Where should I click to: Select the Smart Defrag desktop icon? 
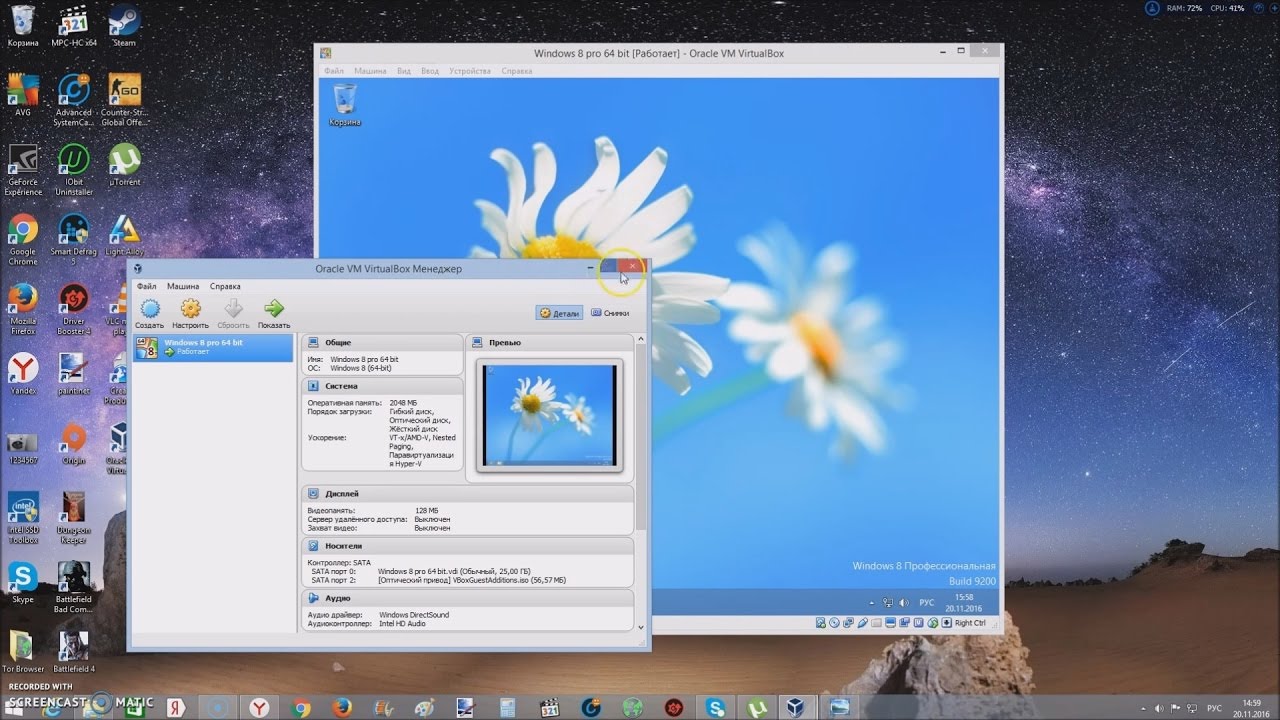pos(73,239)
